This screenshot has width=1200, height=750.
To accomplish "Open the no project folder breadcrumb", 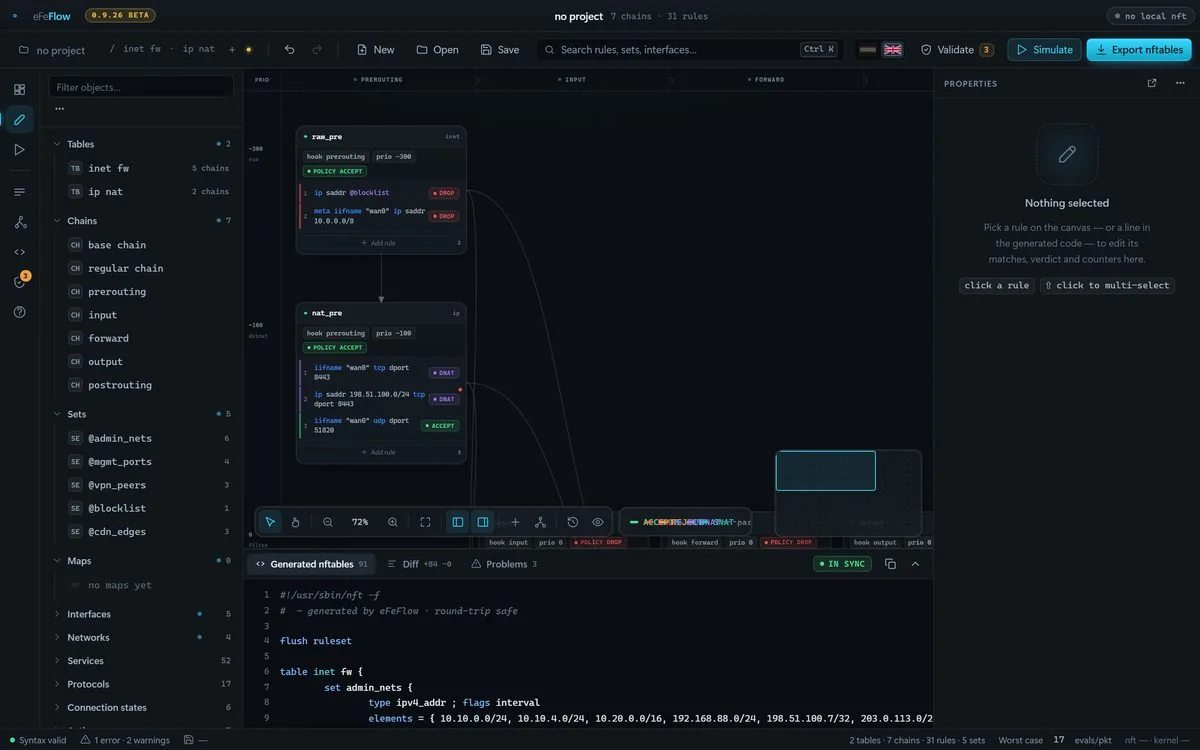I will pyautogui.click(x=52, y=50).
